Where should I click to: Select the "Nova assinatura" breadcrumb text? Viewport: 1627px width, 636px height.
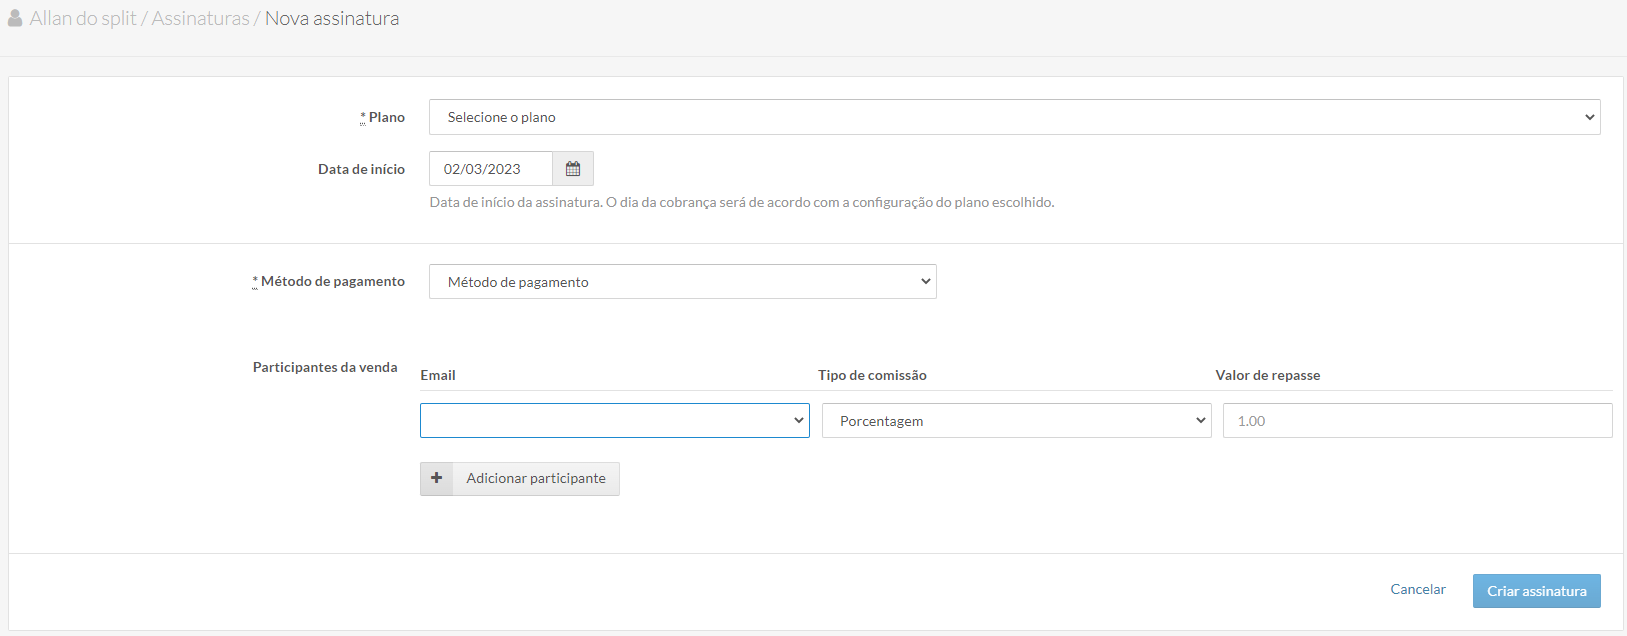pyautogui.click(x=332, y=19)
